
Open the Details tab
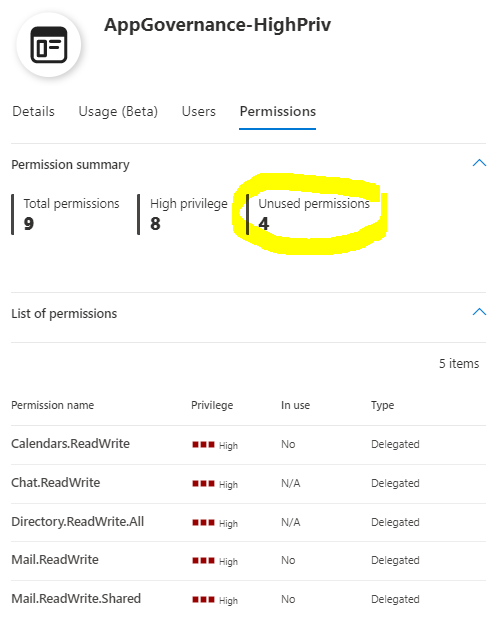33,111
